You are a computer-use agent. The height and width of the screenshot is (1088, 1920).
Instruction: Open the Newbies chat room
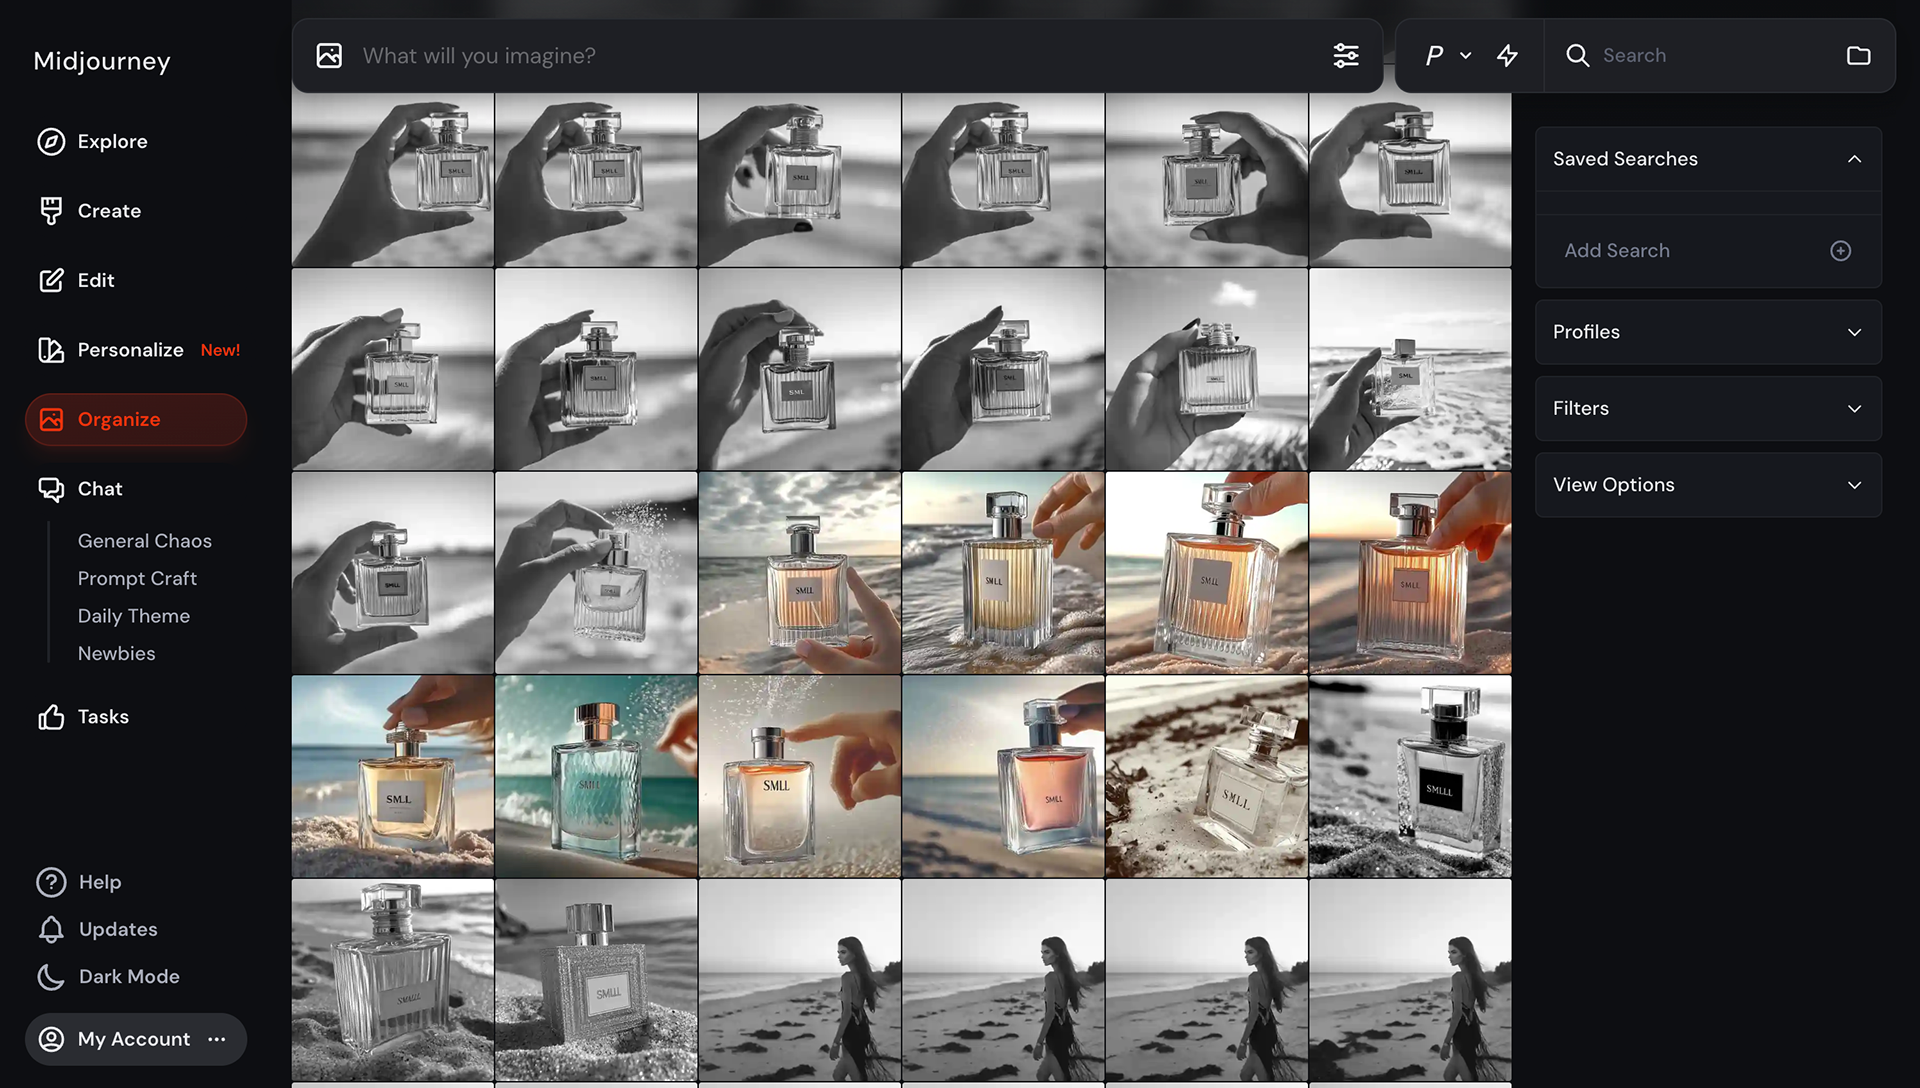click(116, 654)
